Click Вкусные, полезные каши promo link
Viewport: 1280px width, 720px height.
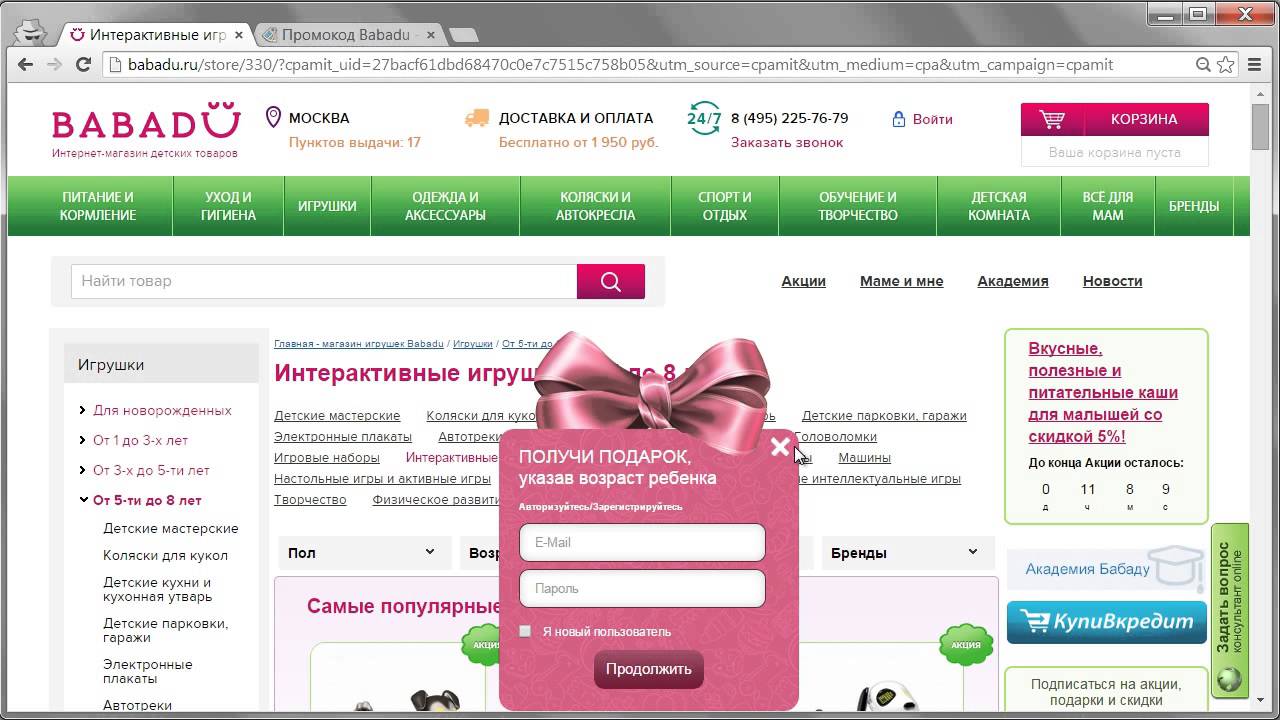1103,392
